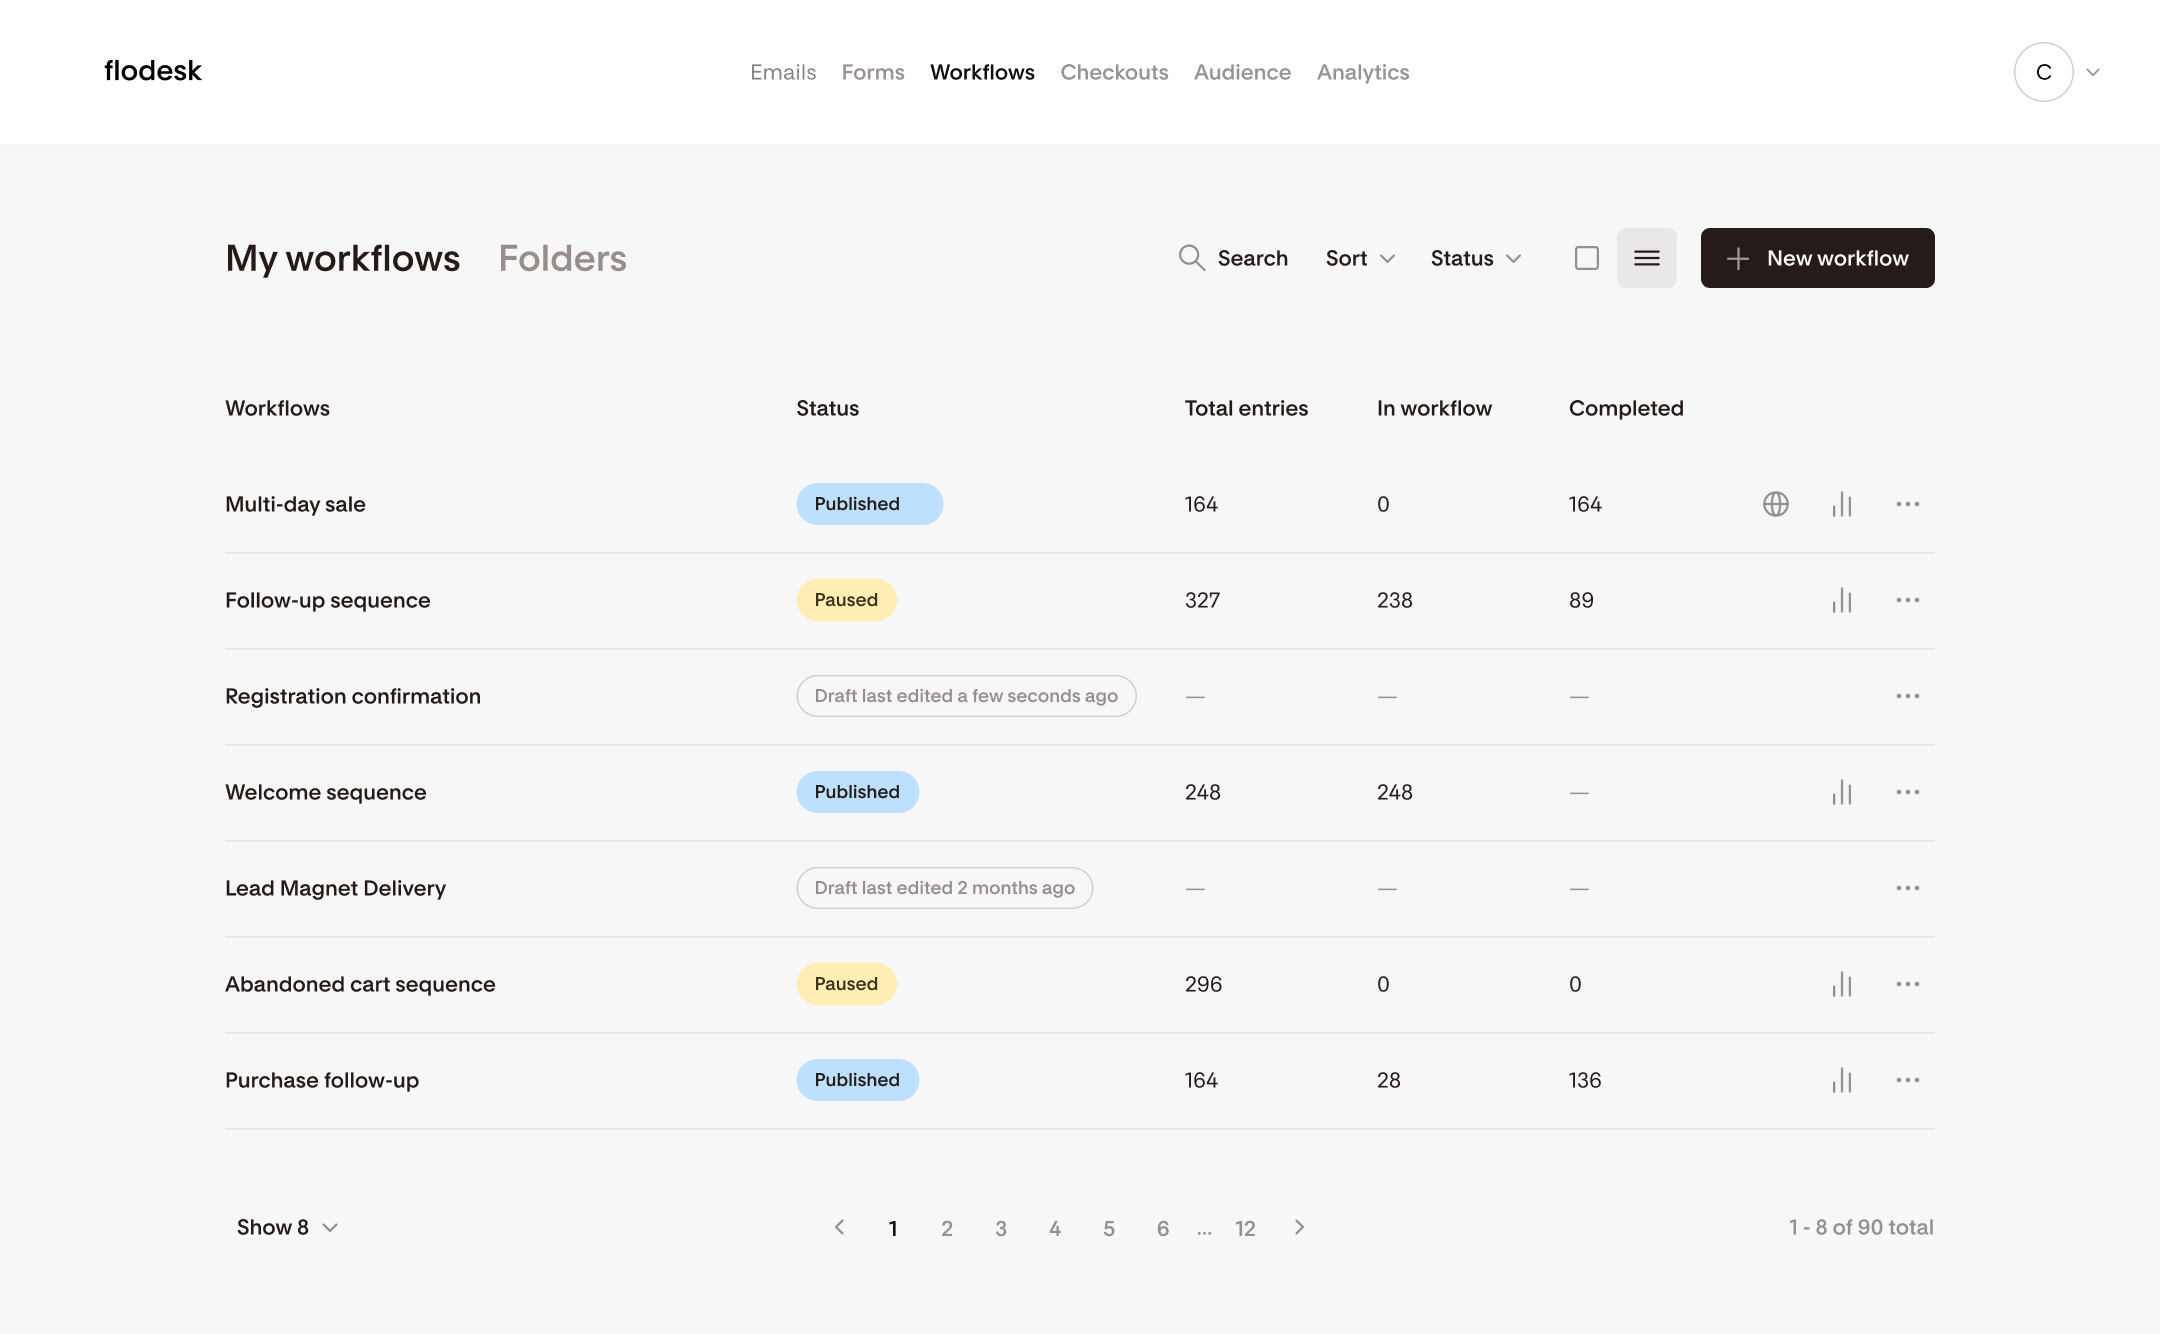Switch to grid view layout
The image size is (2160, 1334).
point(1586,258)
